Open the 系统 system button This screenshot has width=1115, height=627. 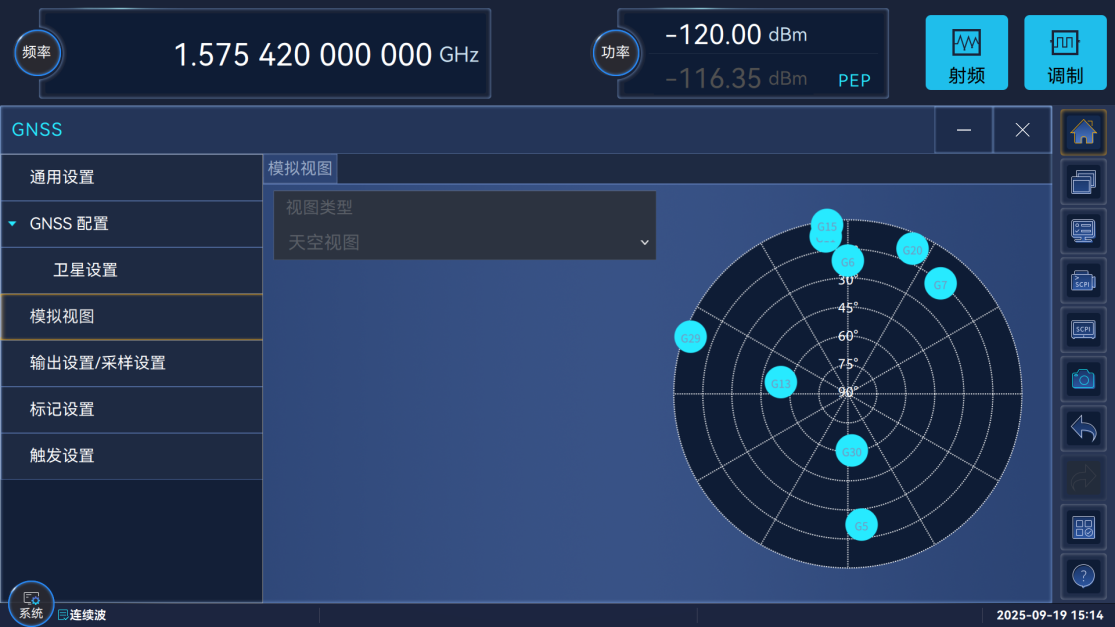coord(31,603)
